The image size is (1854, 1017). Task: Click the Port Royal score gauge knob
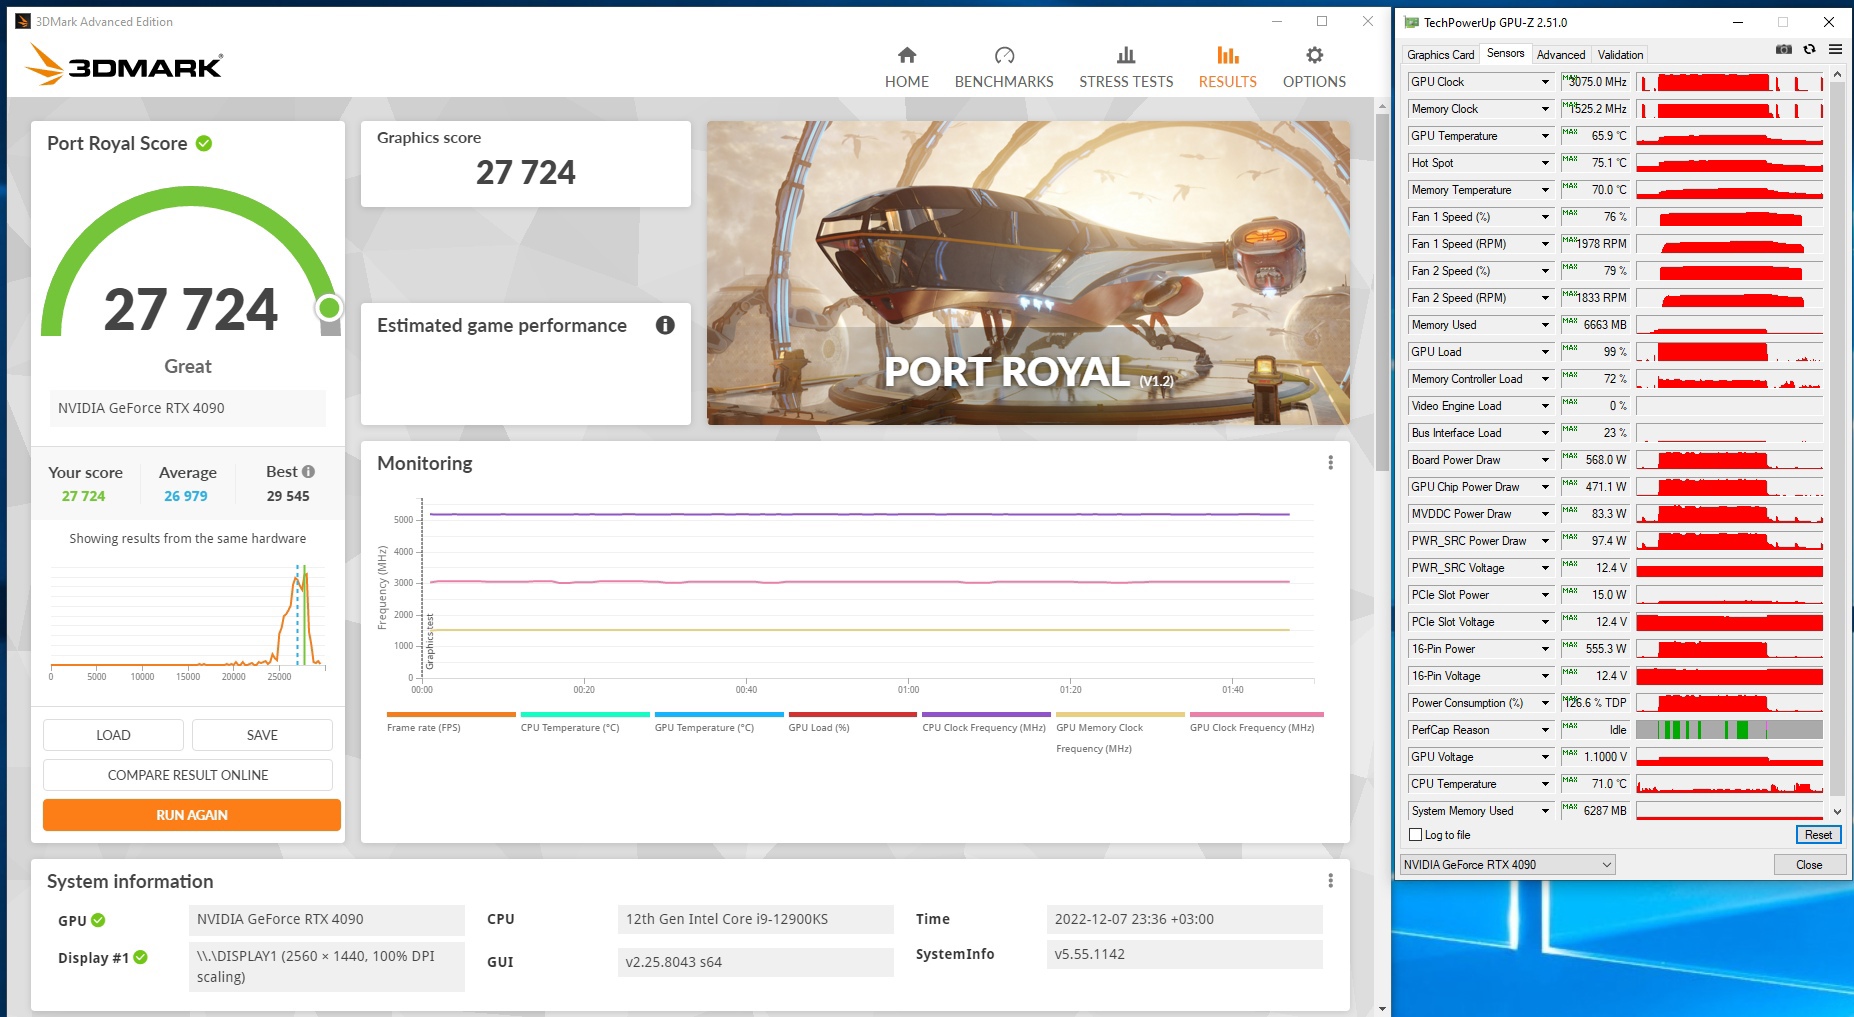click(329, 308)
